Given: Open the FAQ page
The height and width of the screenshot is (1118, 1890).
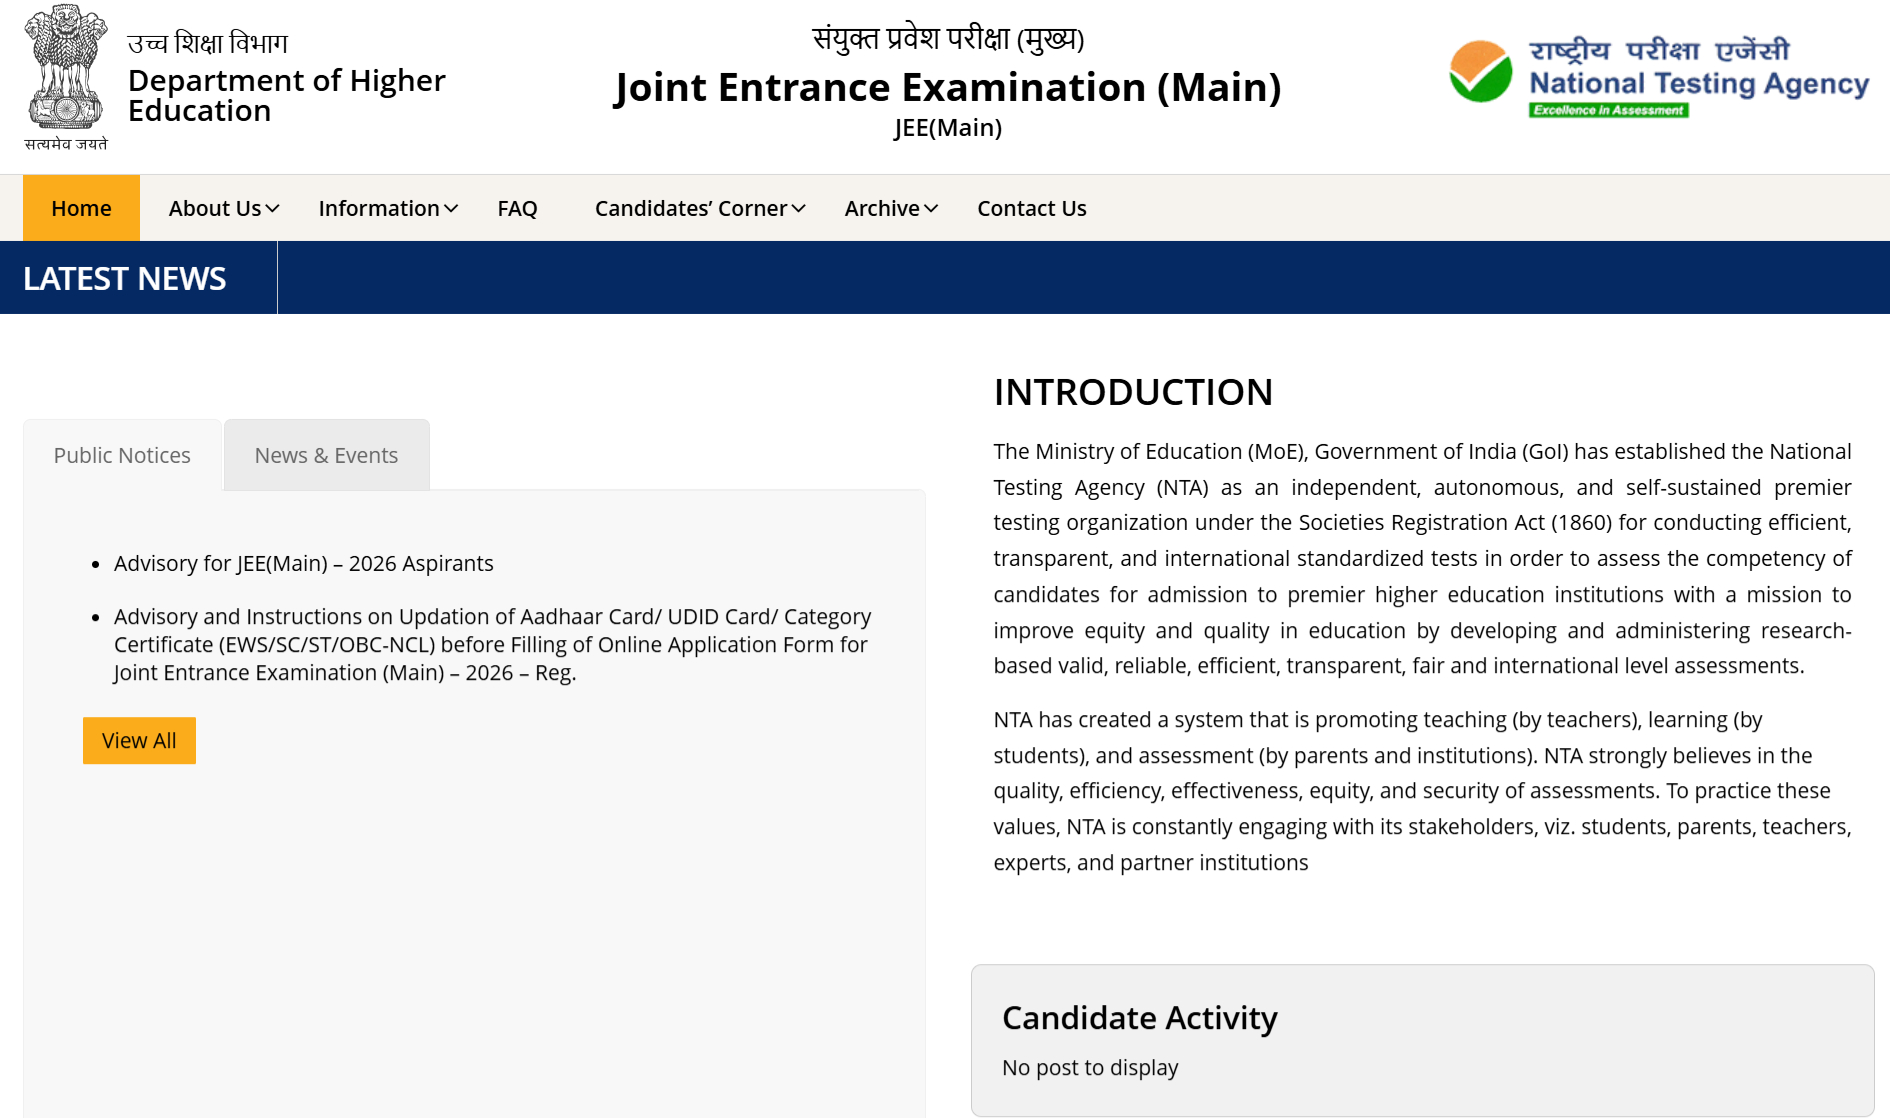Looking at the screenshot, I should click(x=517, y=209).
